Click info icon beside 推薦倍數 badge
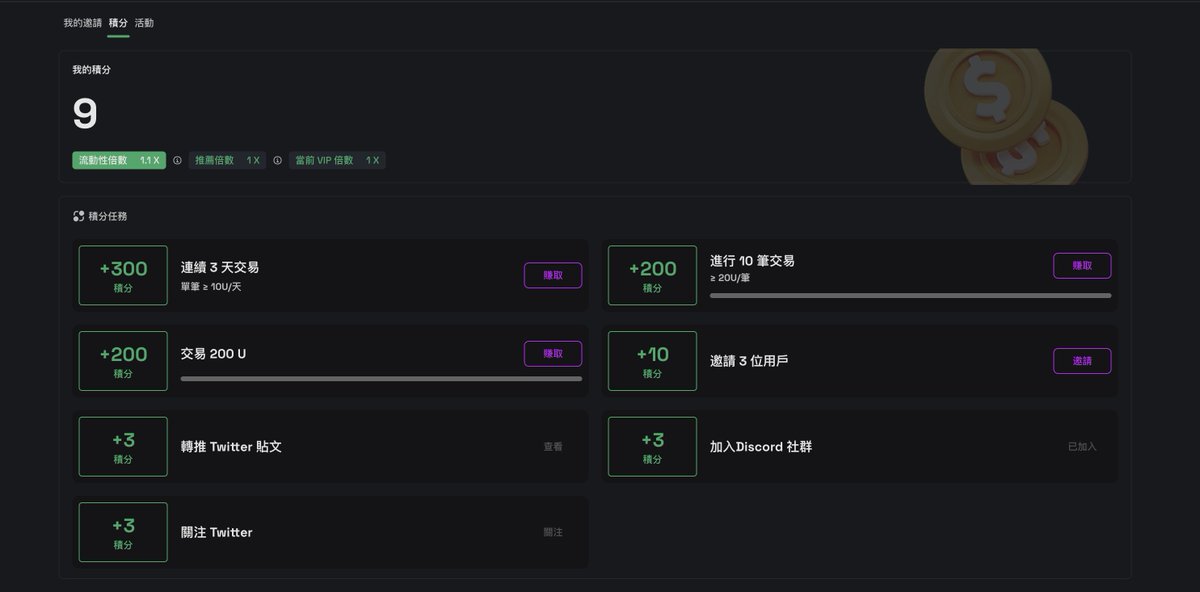Viewport: 1200px width, 592px height. [277, 160]
